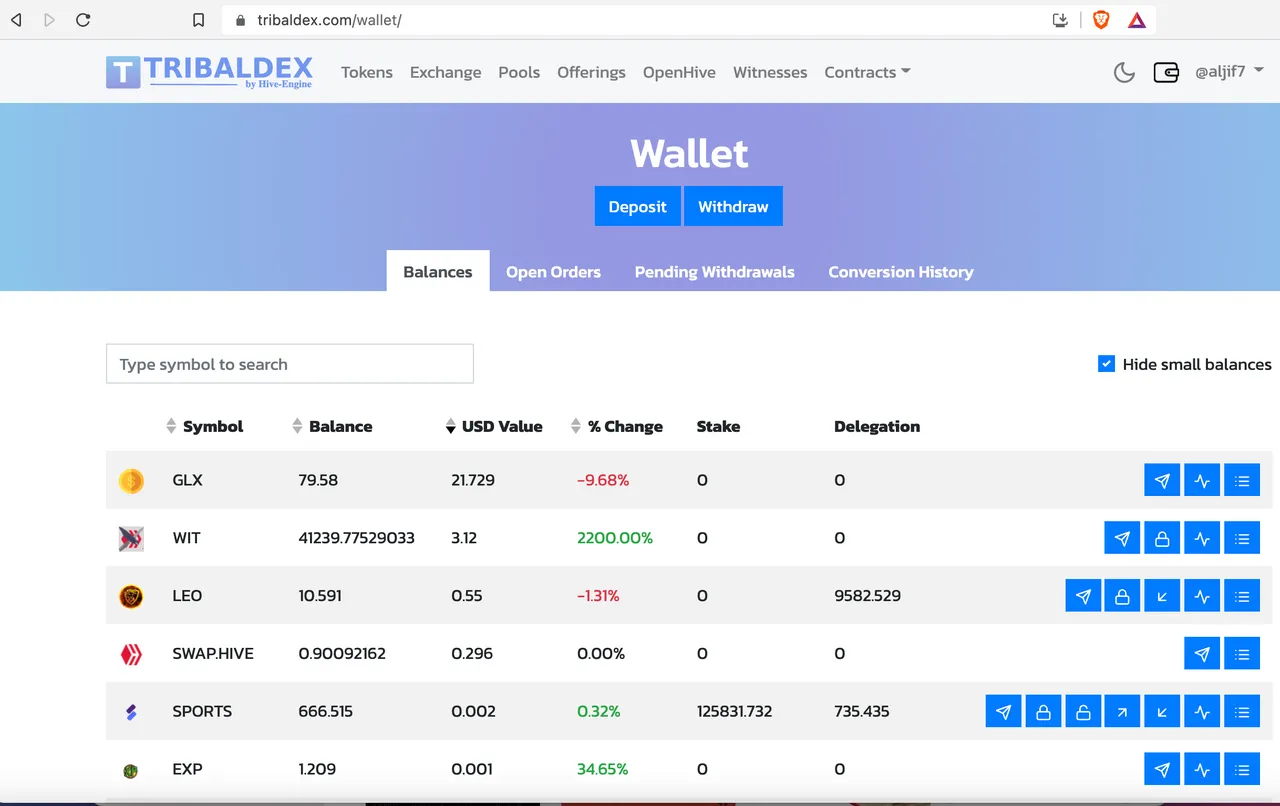This screenshot has width=1280, height=806.
Task: Click the Withdraw button
Action: click(x=733, y=206)
